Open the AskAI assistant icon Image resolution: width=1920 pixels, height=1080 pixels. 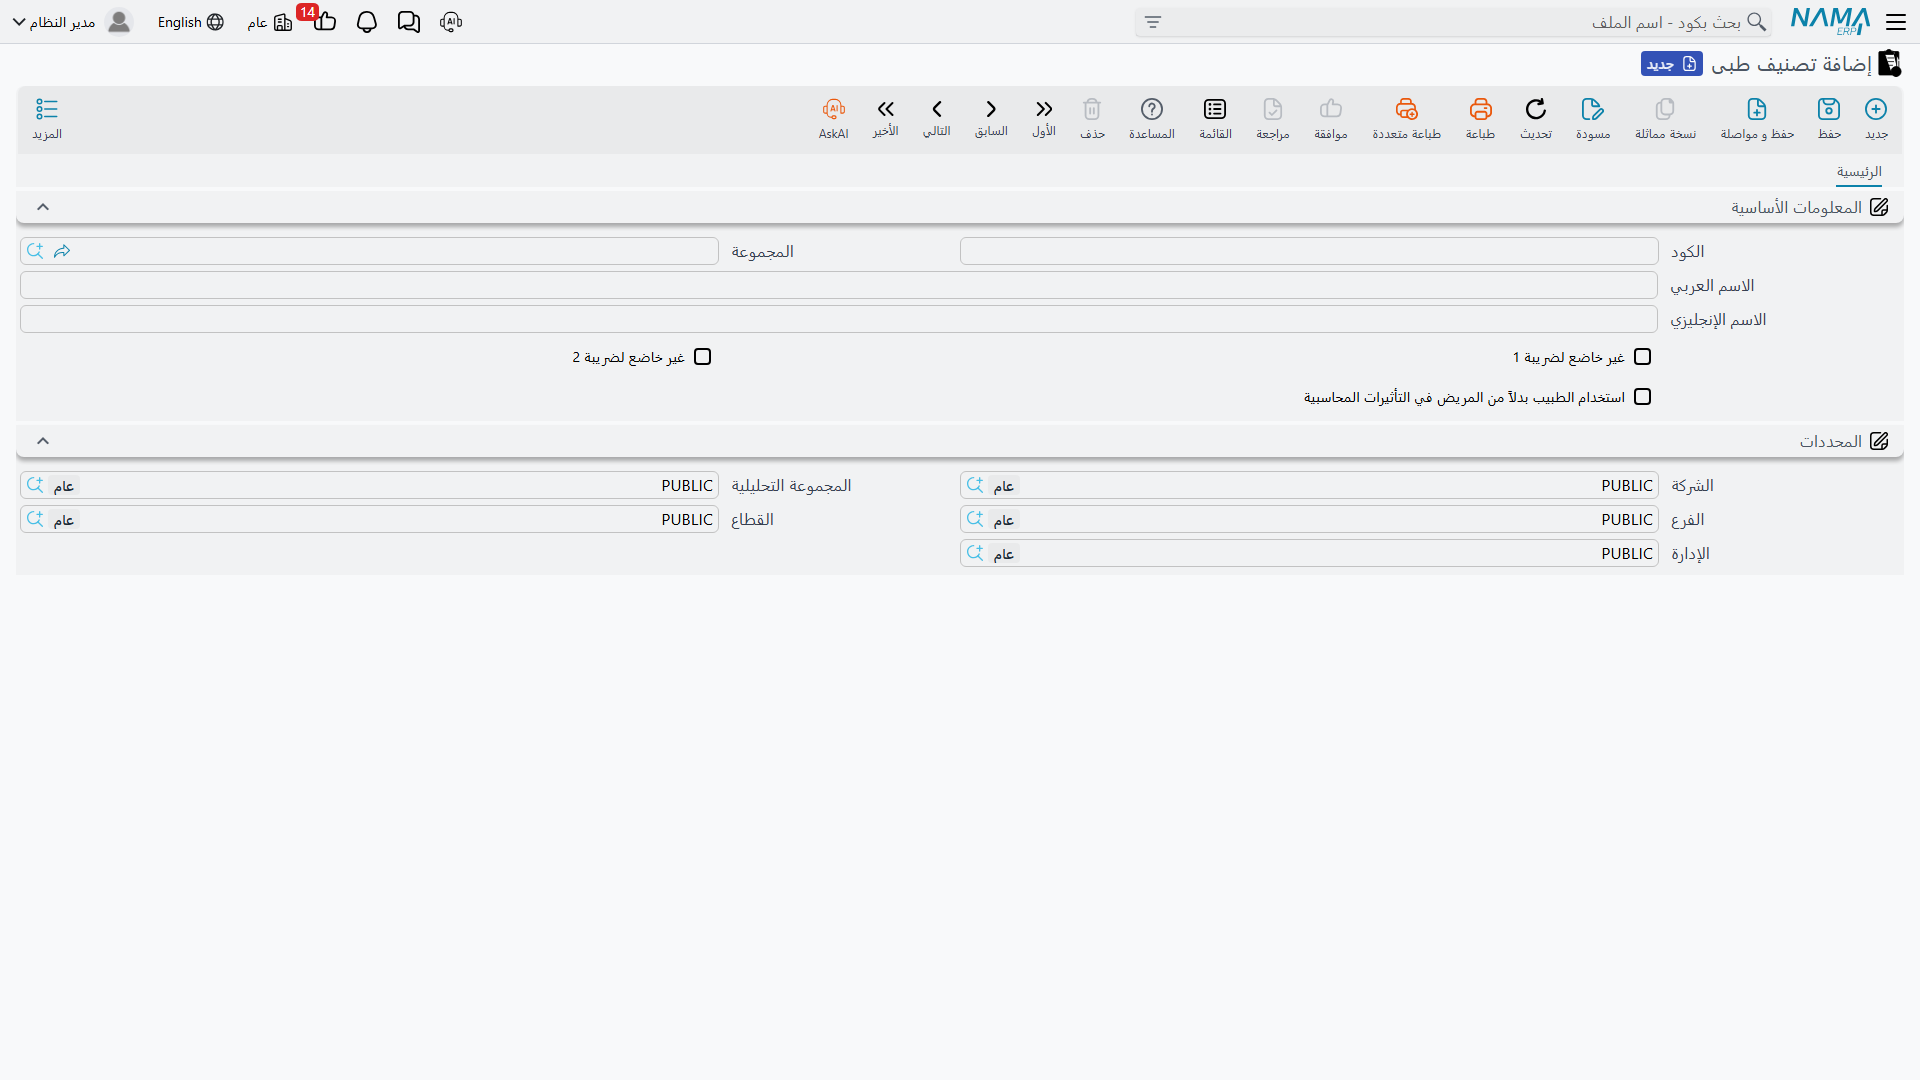click(834, 109)
